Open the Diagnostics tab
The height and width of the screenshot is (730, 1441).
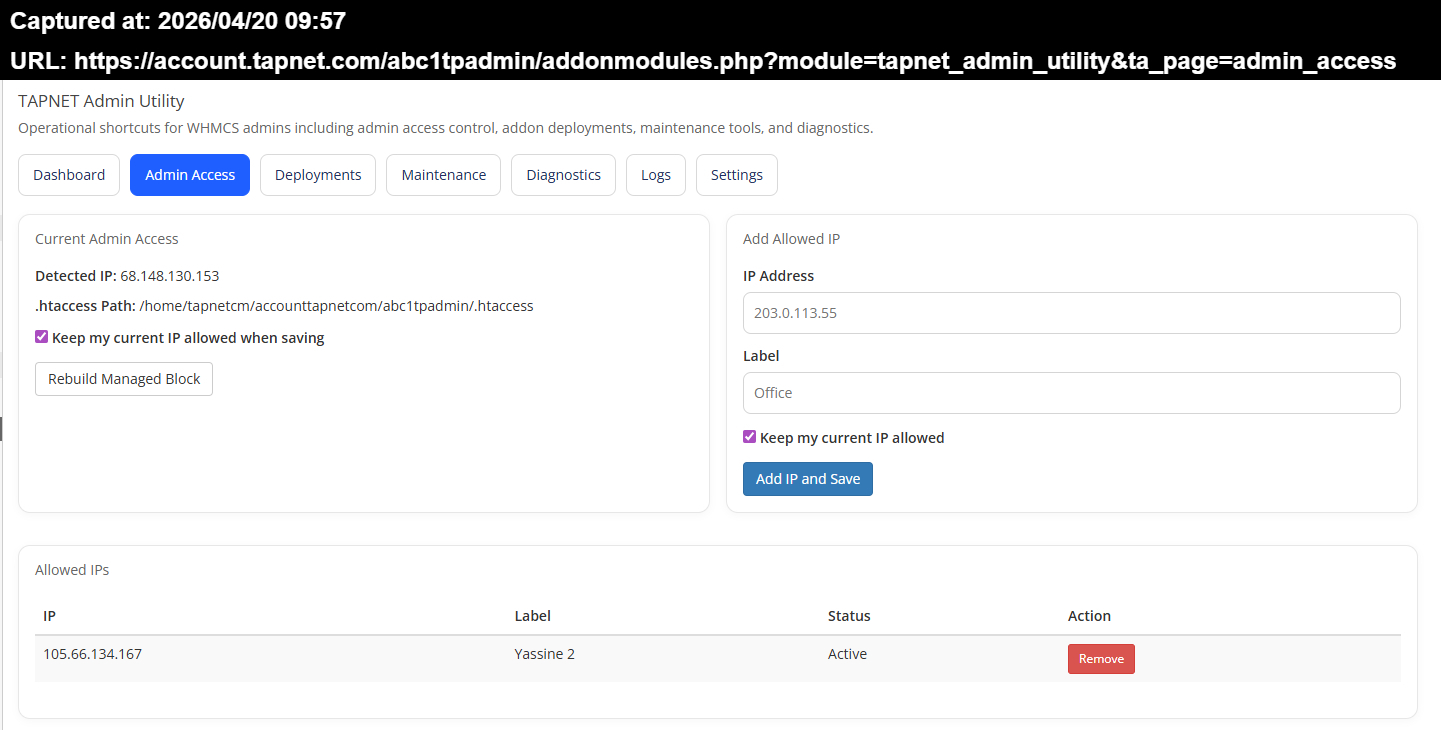click(563, 175)
